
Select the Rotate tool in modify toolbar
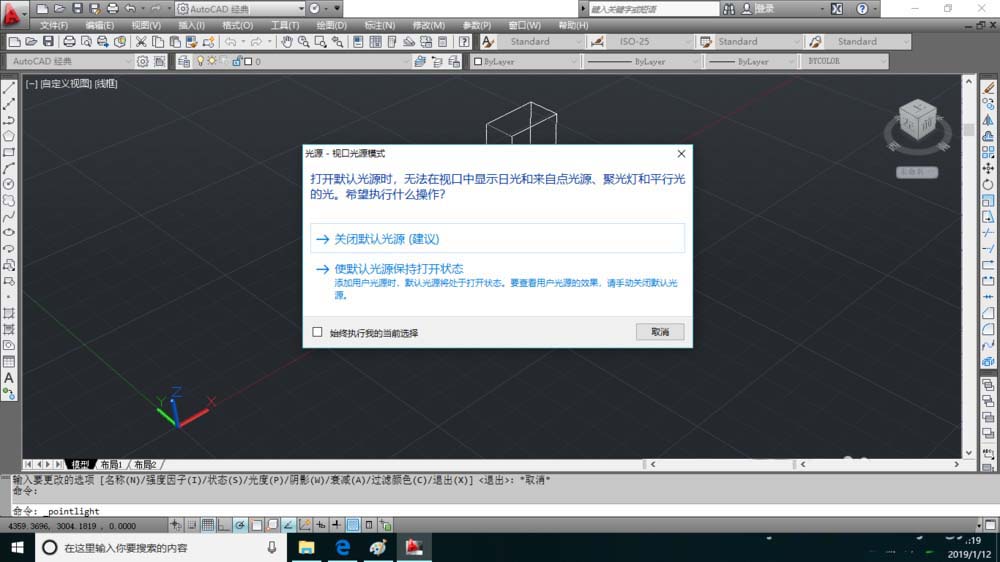tap(988, 184)
